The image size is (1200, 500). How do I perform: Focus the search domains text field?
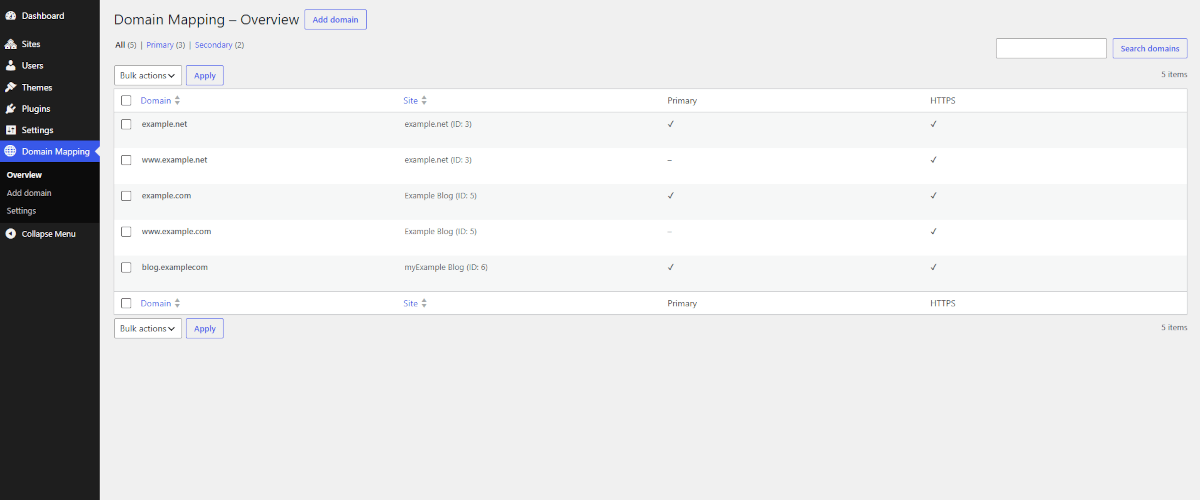coord(1051,48)
